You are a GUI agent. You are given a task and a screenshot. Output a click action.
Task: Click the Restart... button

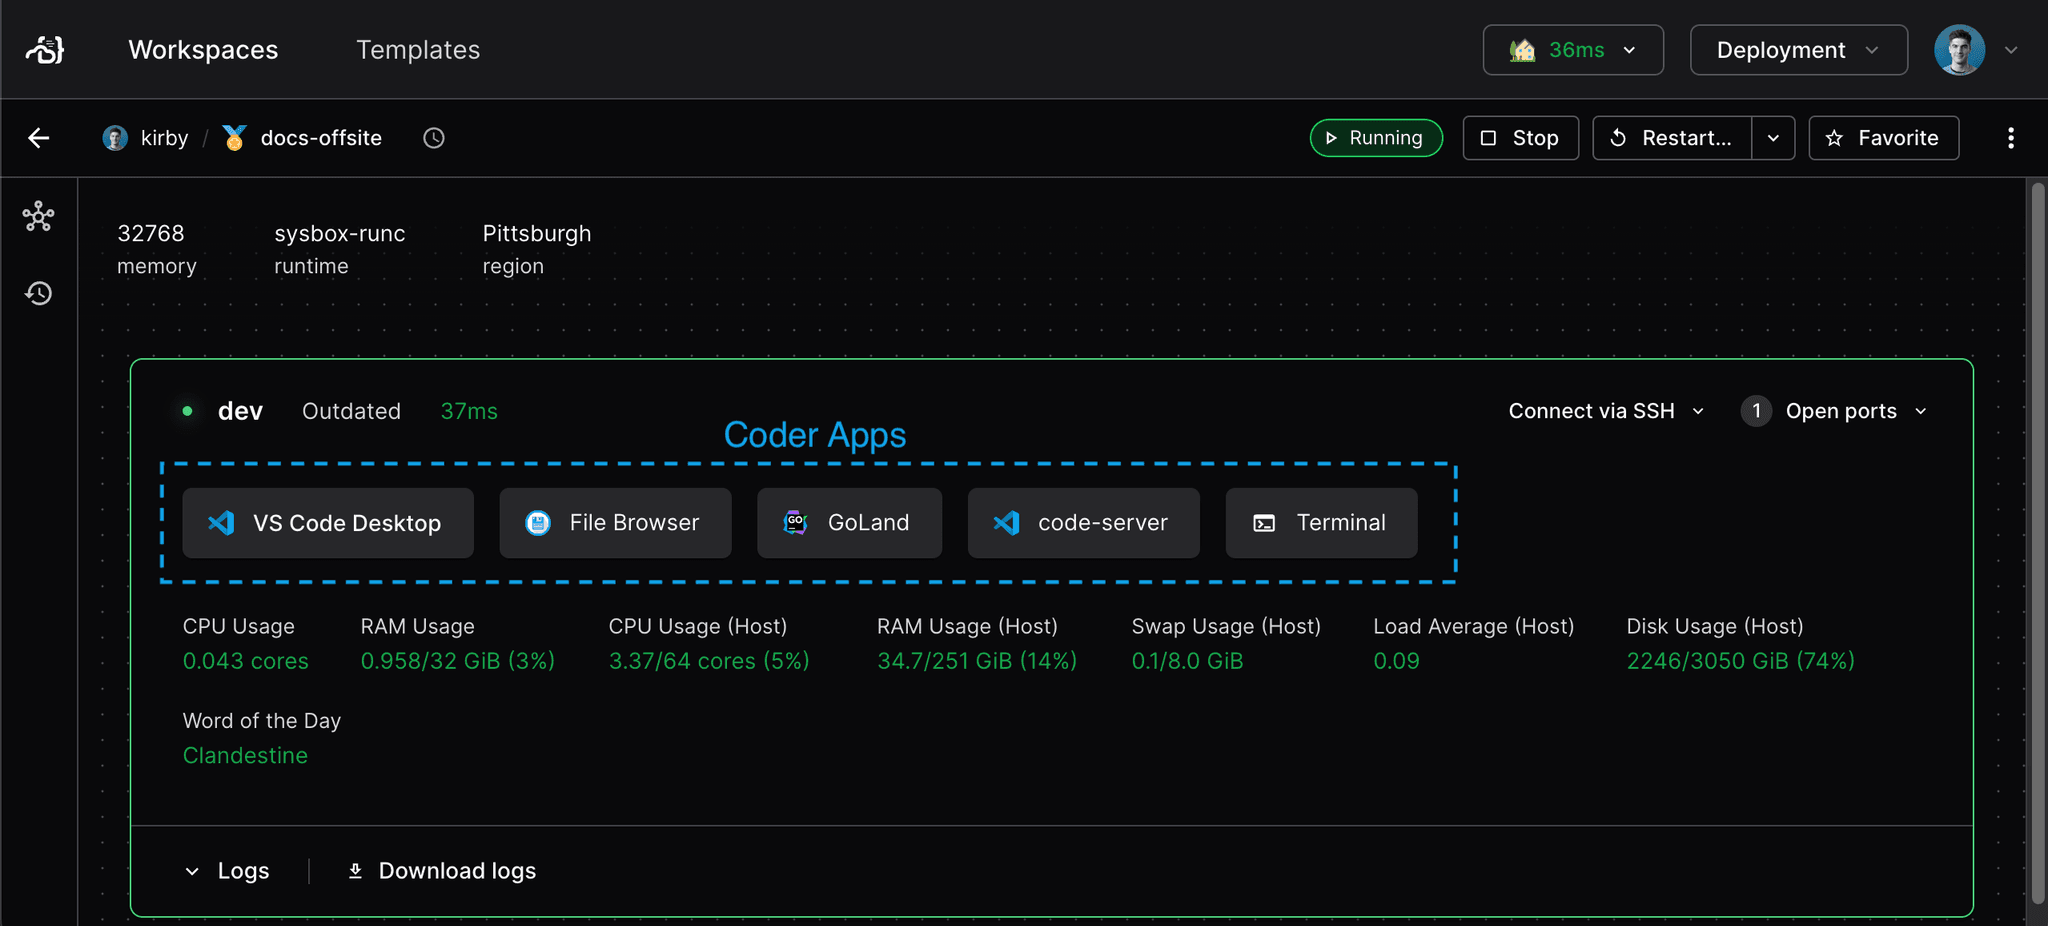click(x=1672, y=138)
